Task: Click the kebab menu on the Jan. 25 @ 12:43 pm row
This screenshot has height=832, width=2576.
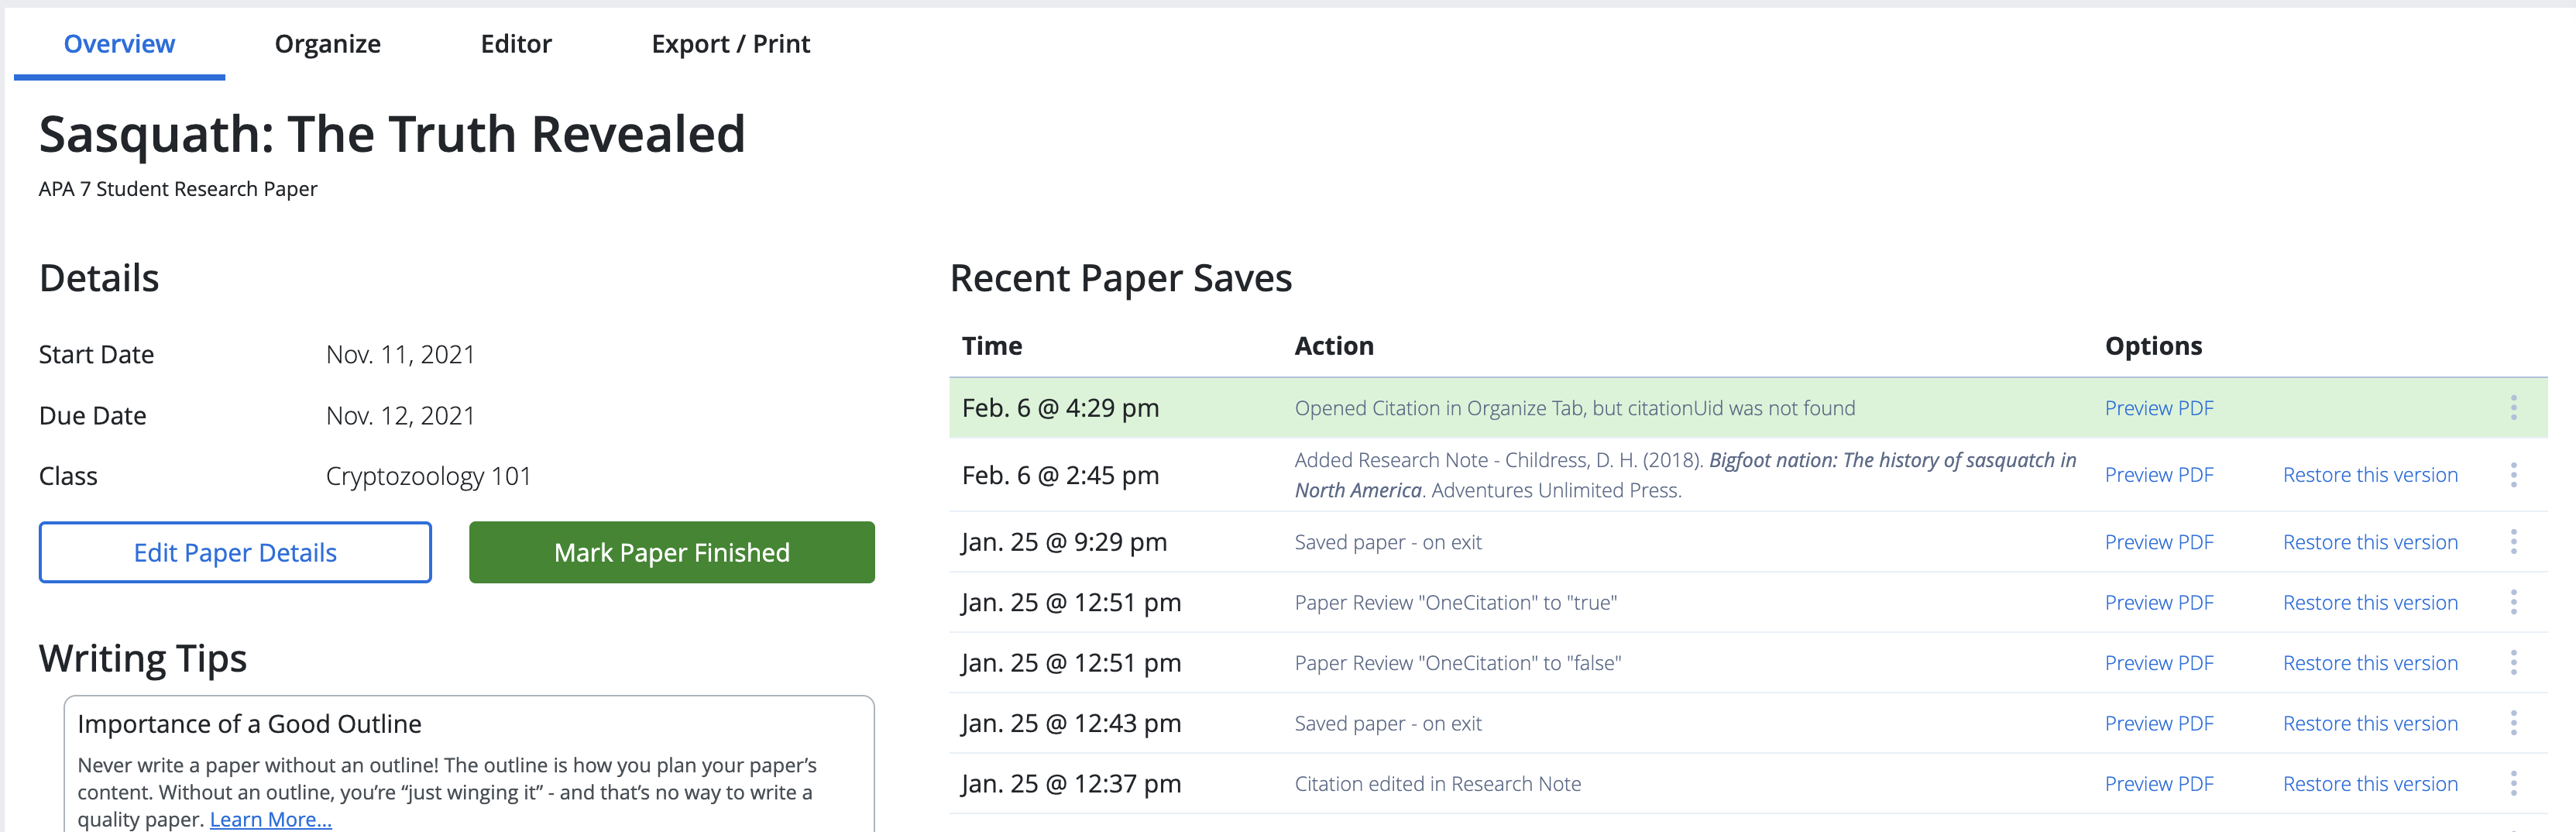Action: 2514,723
